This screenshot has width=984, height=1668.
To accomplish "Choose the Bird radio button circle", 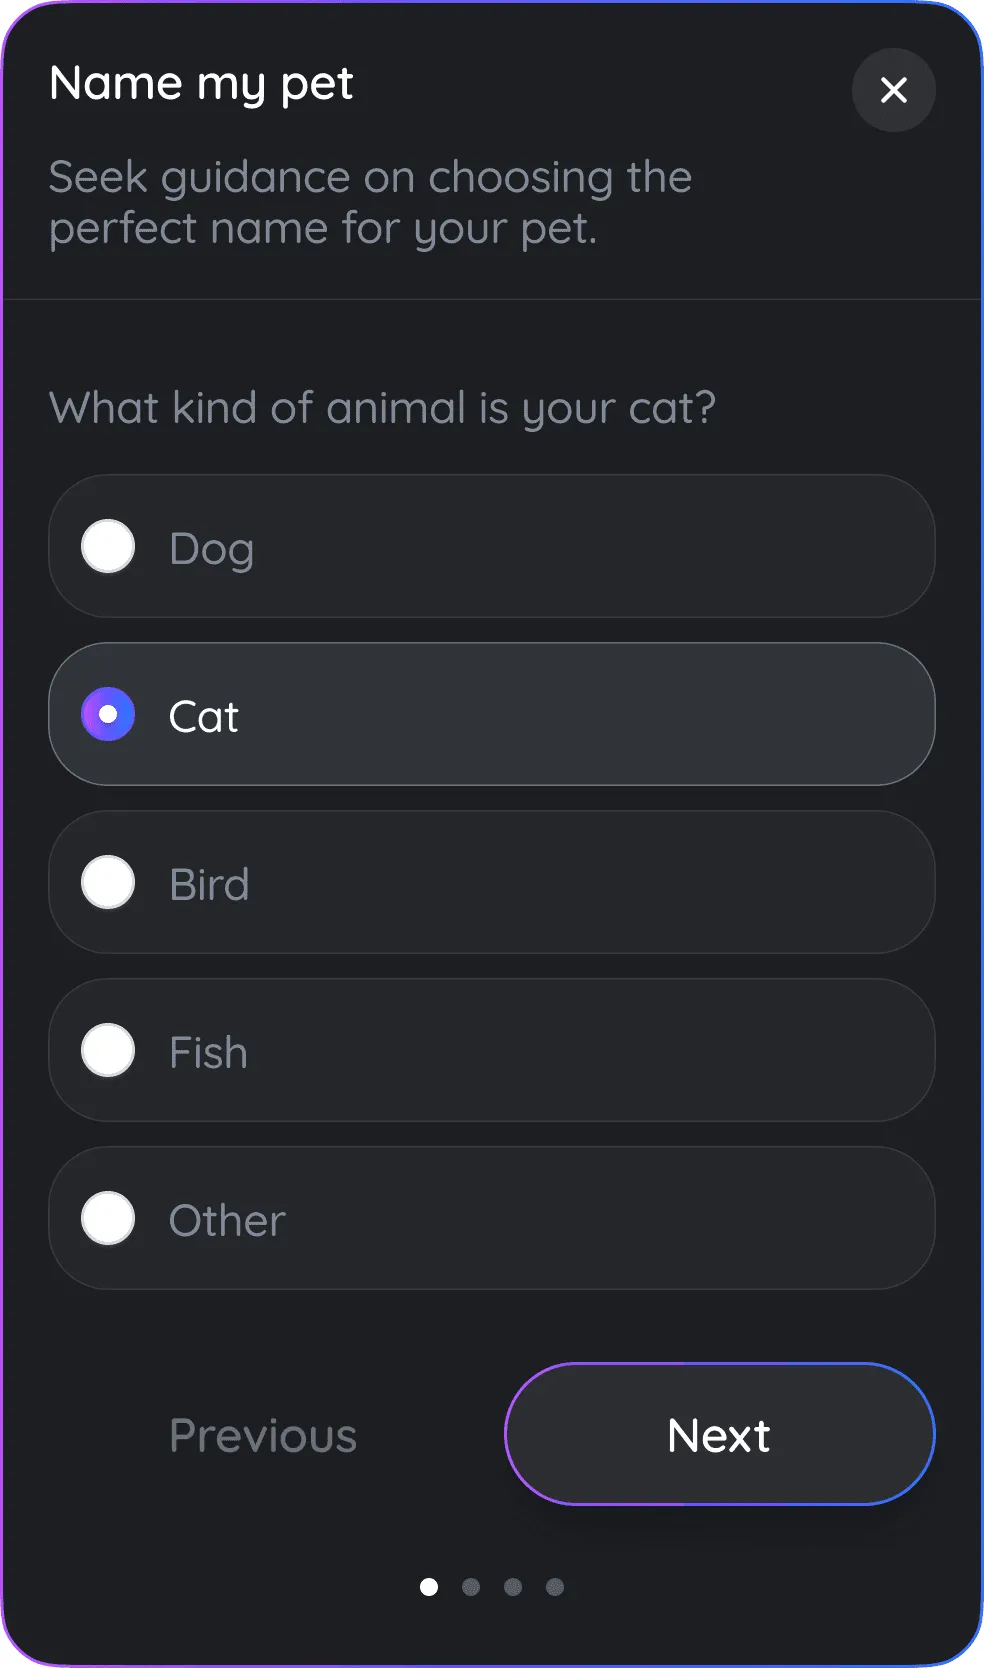I will (x=108, y=882).
